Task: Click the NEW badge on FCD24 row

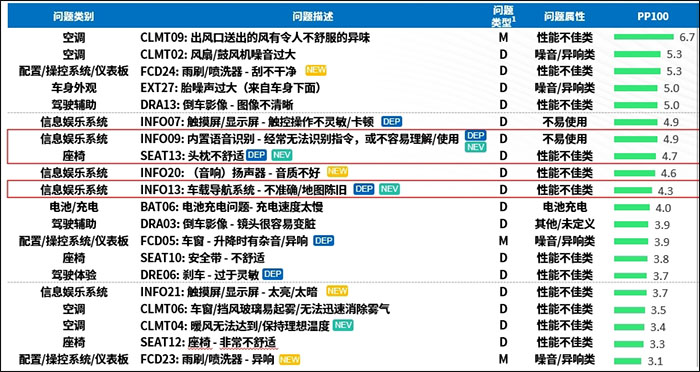Action: point(316,71)
